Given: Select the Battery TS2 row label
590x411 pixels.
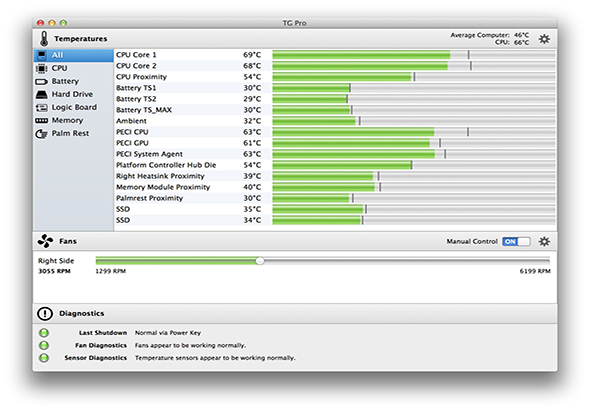Looking at the screenshot, I should (x=136, y=99).
